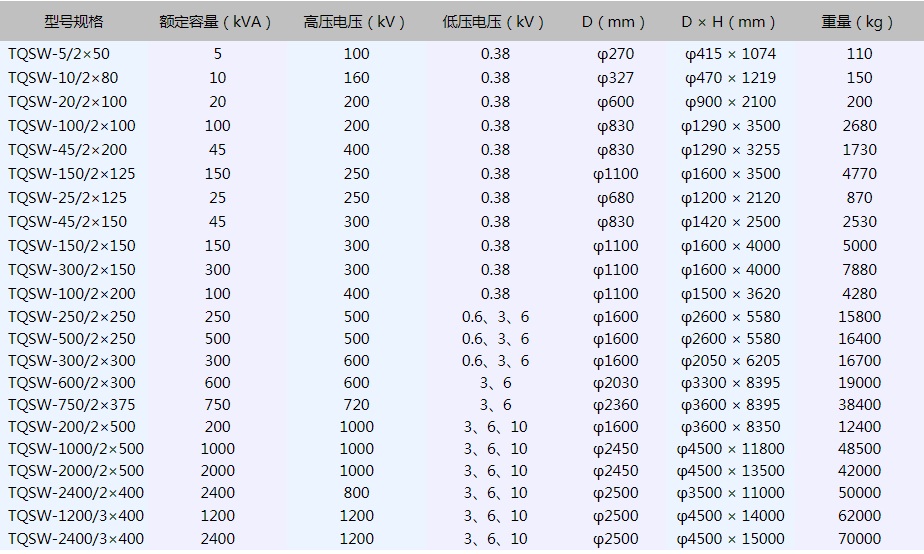Click the dimension cell φ1290 × 3255

point(730,150)
